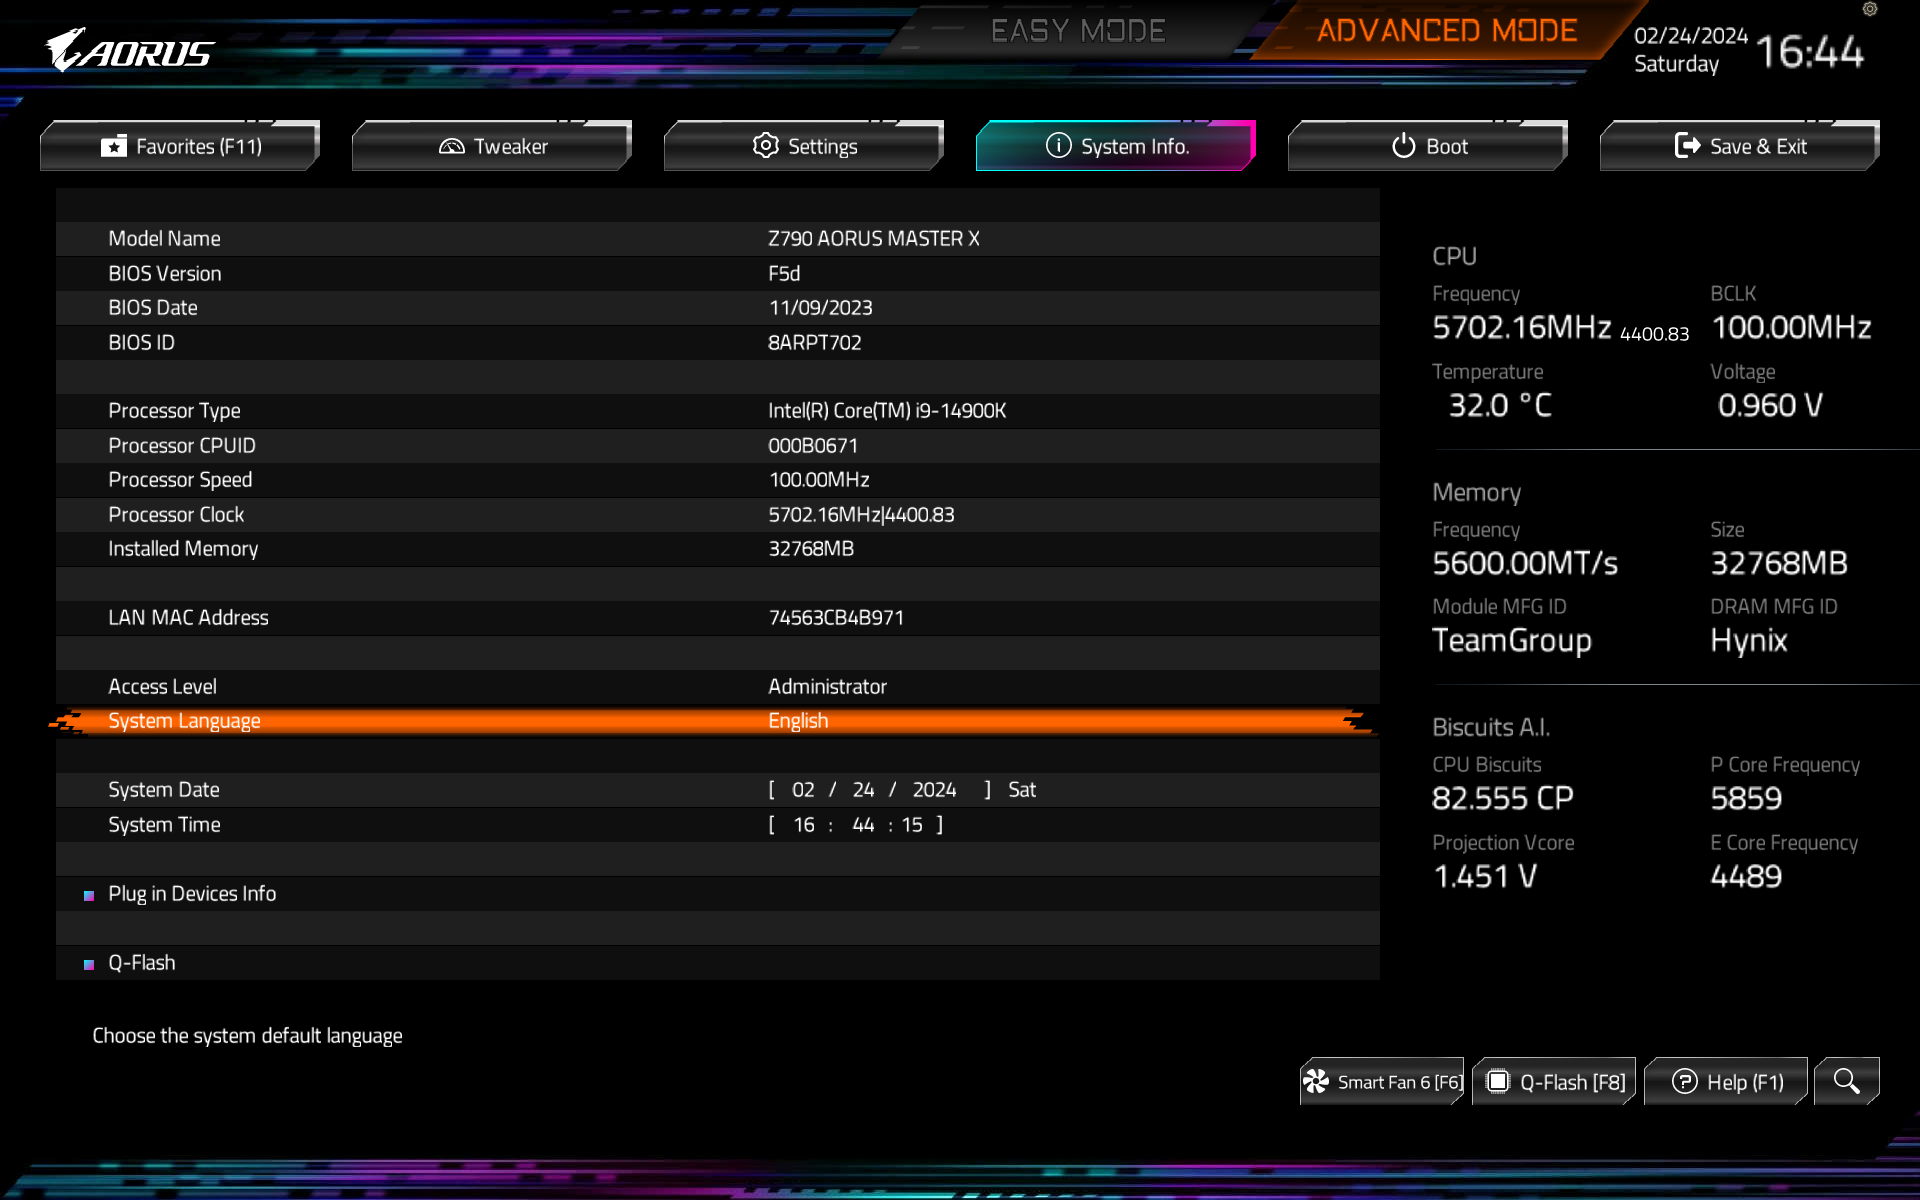Open Help question mark icon
Screen dimensions: 1920x1200
(1684, 1082)
